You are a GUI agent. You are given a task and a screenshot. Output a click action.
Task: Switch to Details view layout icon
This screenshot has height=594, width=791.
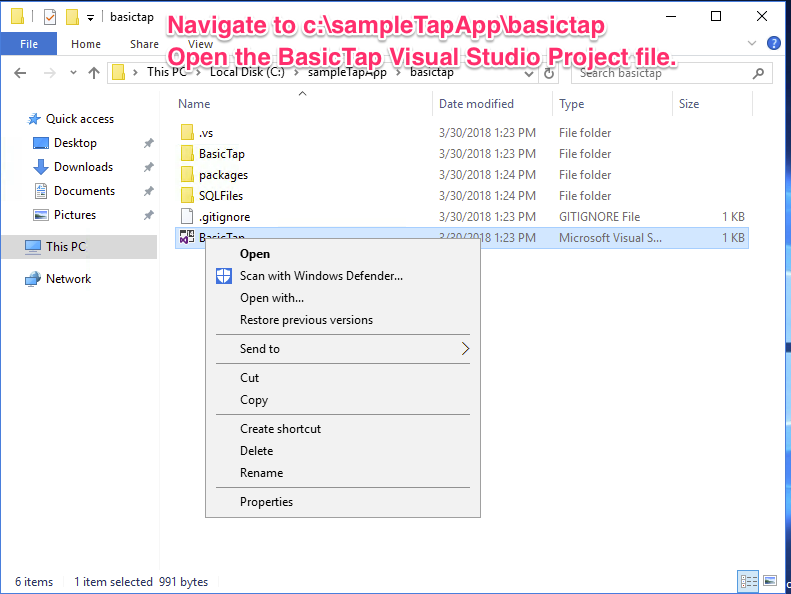pyautogui.click(x=749, y=581)
